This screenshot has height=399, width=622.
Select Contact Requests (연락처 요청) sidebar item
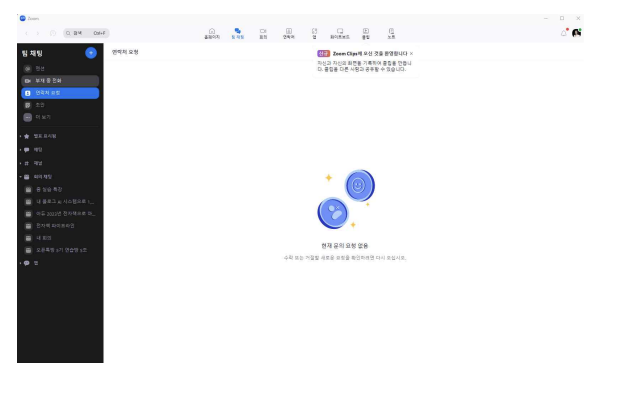click(60, 93)
